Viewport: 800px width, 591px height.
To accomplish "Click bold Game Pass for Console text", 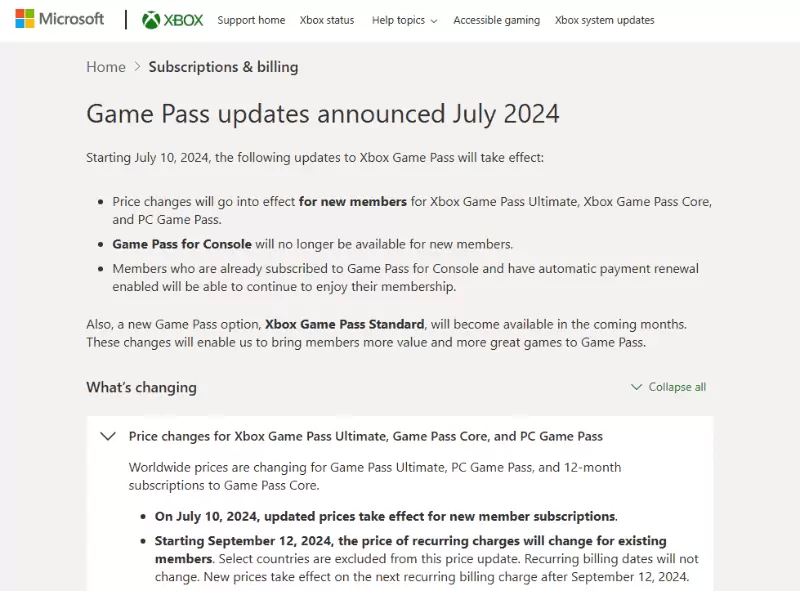I will pyautogui.click(x=182, y=244).
